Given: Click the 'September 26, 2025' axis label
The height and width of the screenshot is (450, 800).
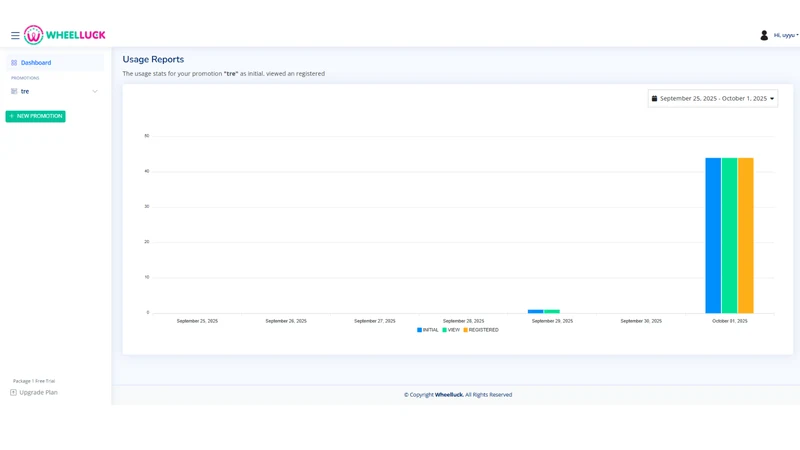Looking at the screenshot, I should tap(286, 321).
